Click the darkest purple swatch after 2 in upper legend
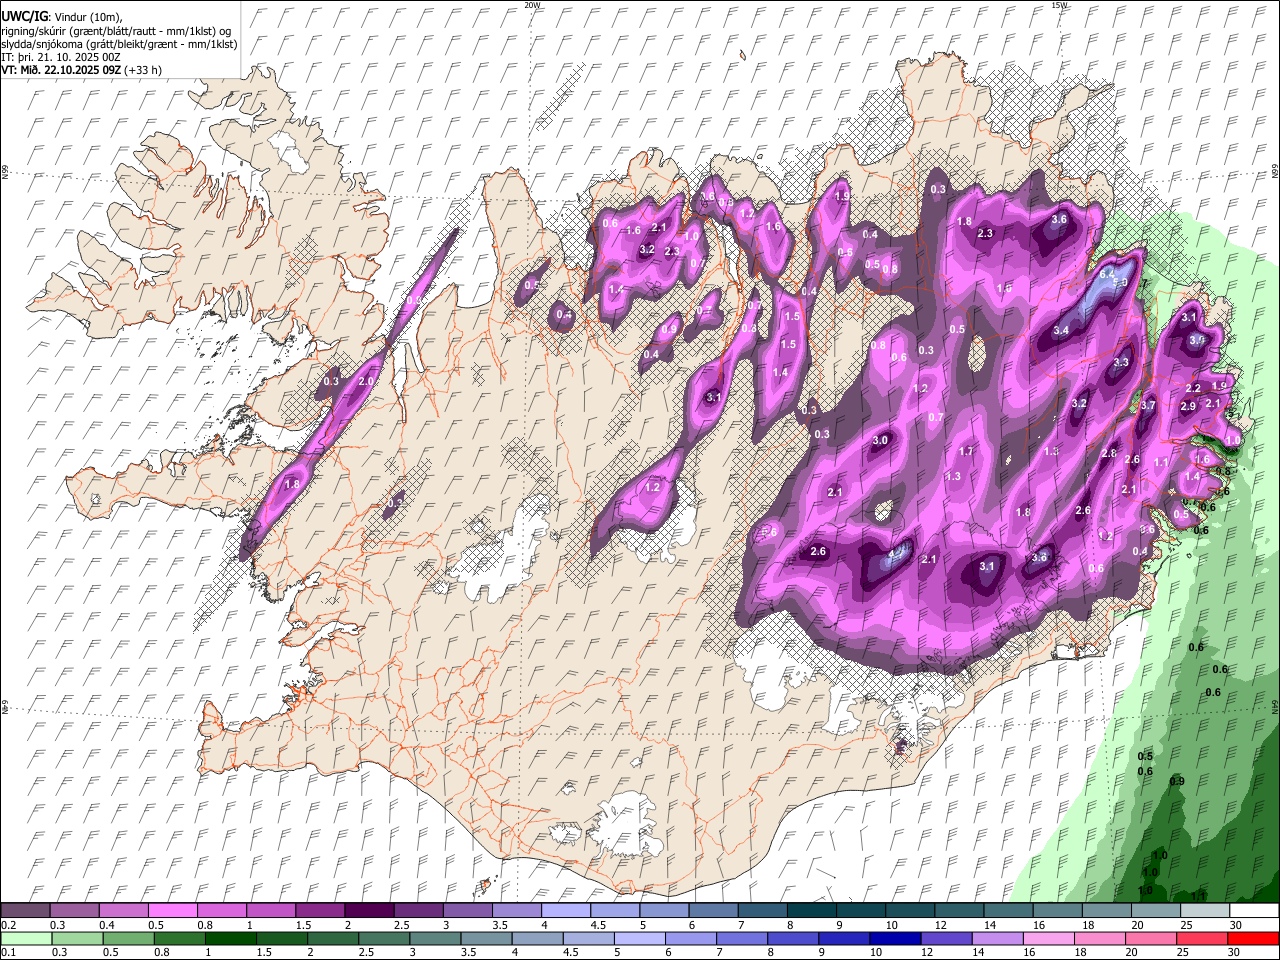 point(369,911)
